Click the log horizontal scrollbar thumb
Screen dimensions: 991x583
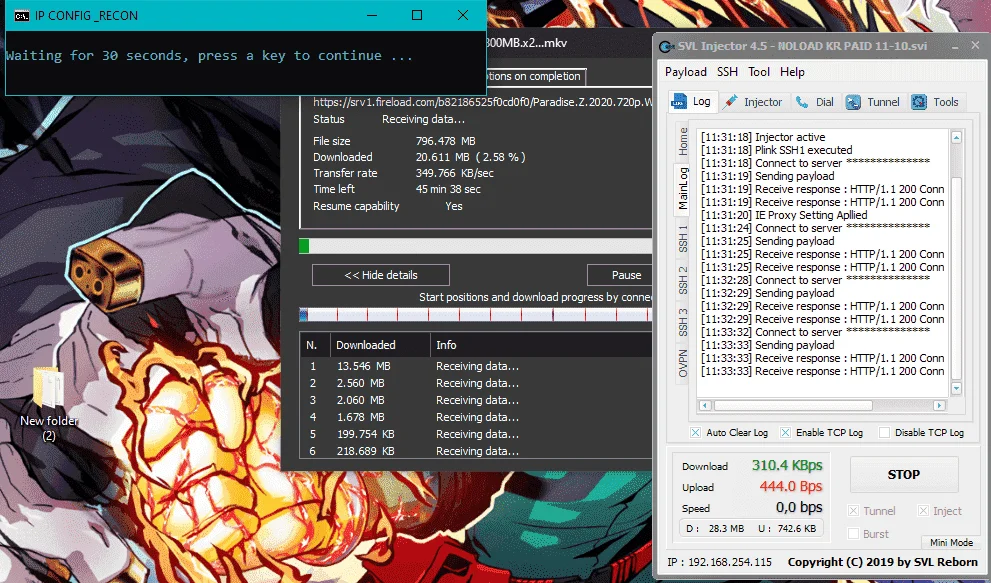793,405
